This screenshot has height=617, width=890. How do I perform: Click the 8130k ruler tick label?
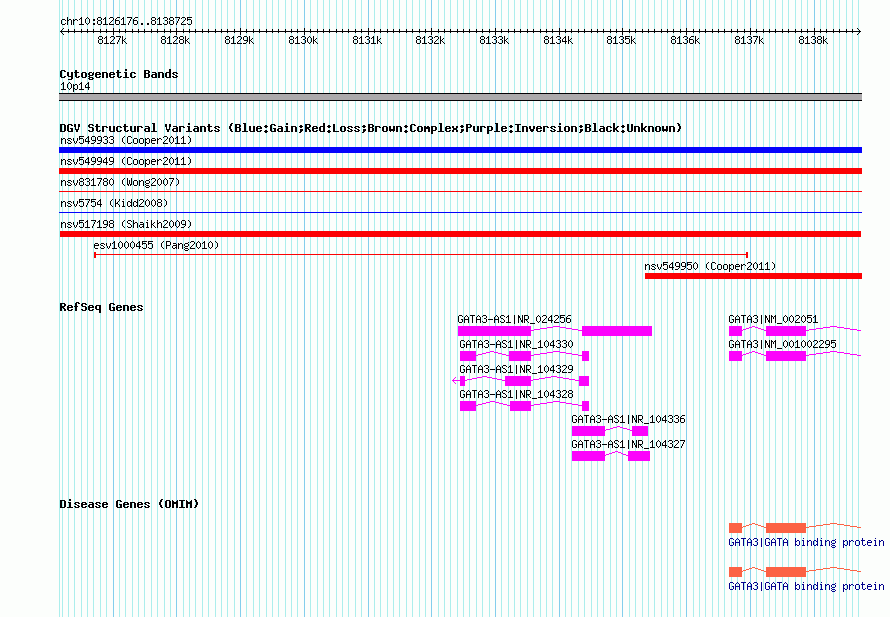(x=303, y=40)
